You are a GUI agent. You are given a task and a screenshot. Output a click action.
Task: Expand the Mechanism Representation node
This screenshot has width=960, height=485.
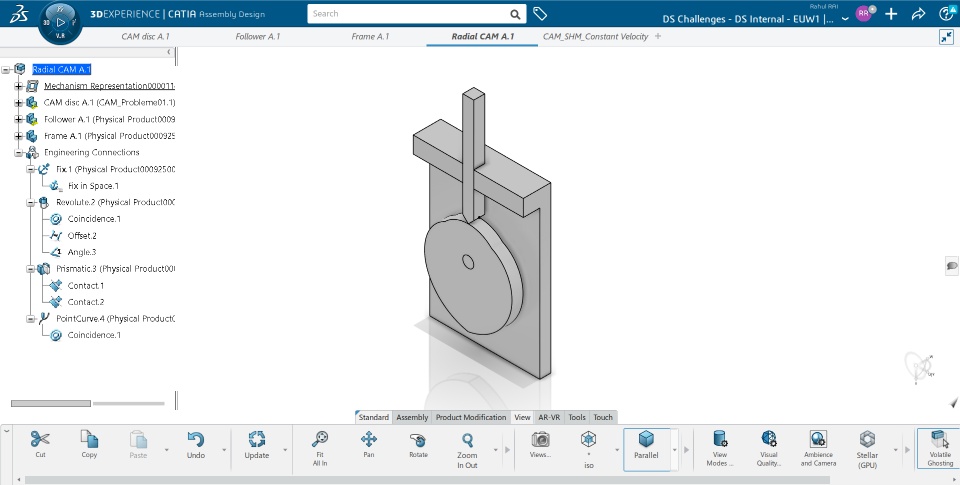click(18, 86)
